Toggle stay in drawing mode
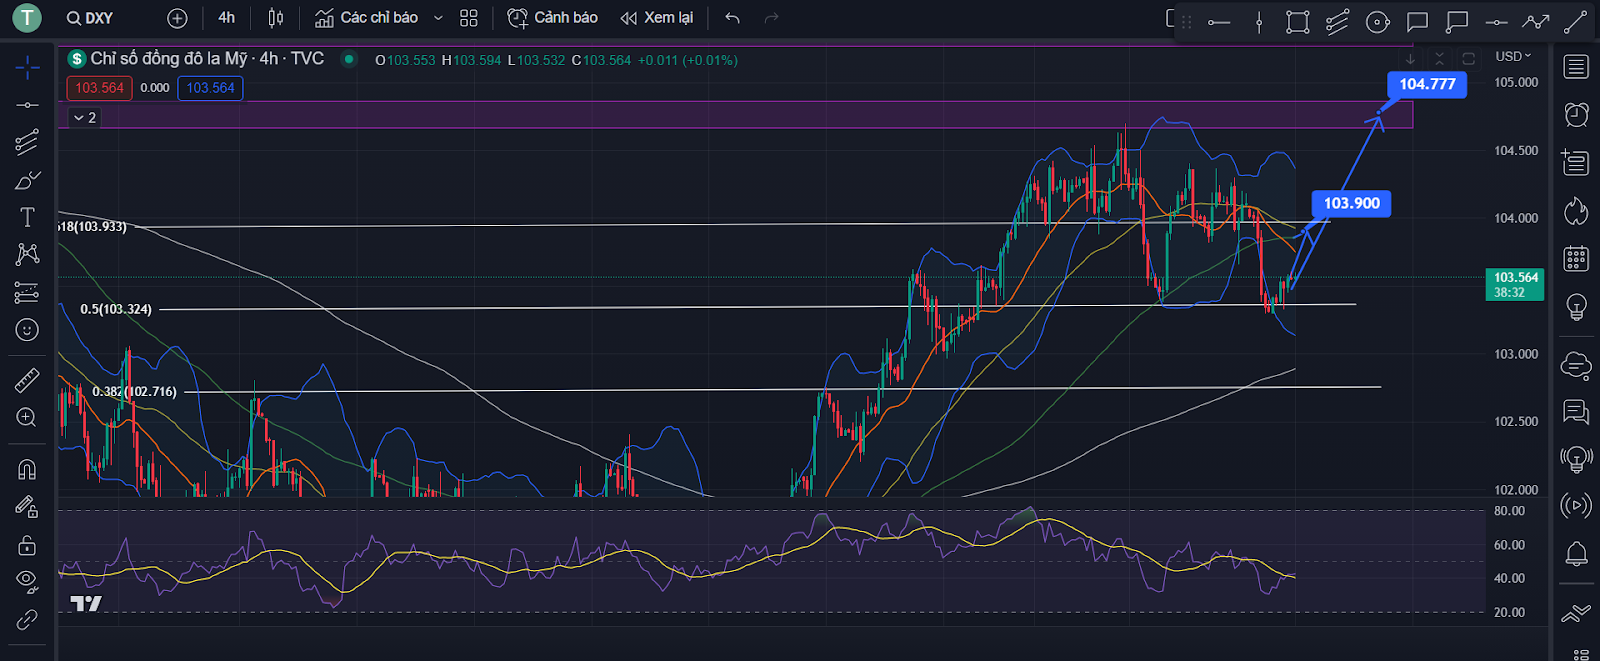Image resolution: width=1600 pixels, height=661 pixels. [x=27, y=507]
